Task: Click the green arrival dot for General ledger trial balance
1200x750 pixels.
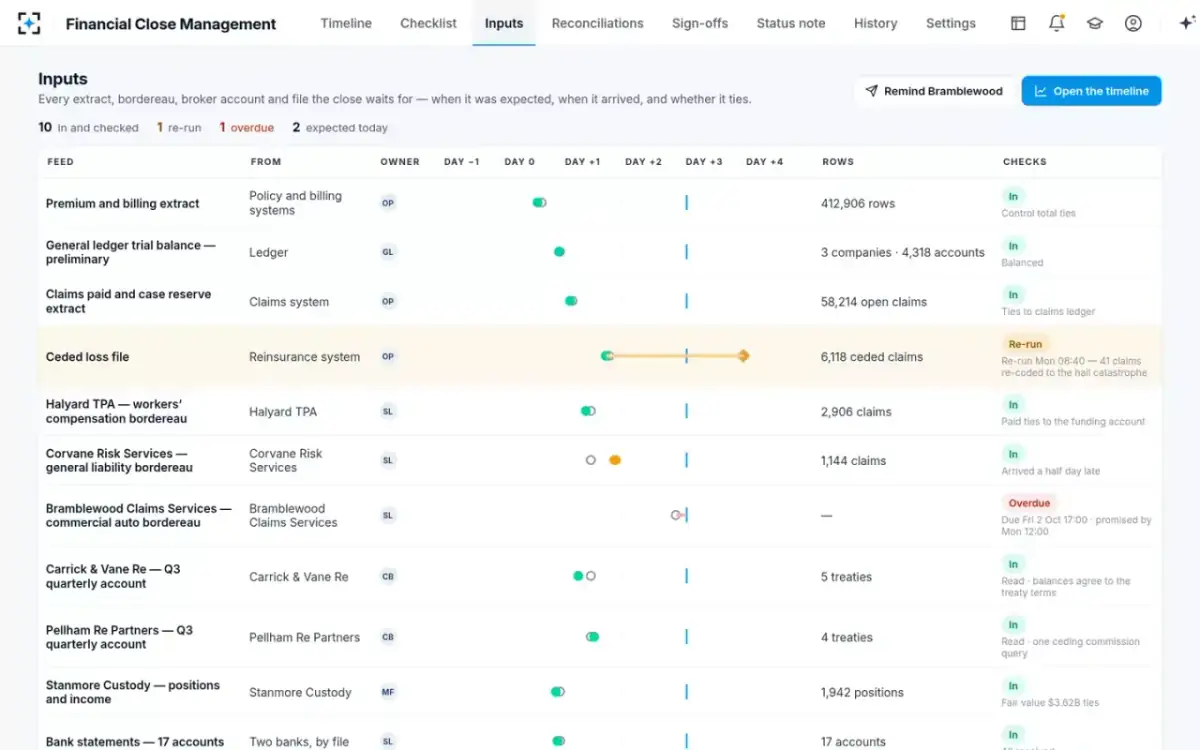Action: tap(559, 252)
